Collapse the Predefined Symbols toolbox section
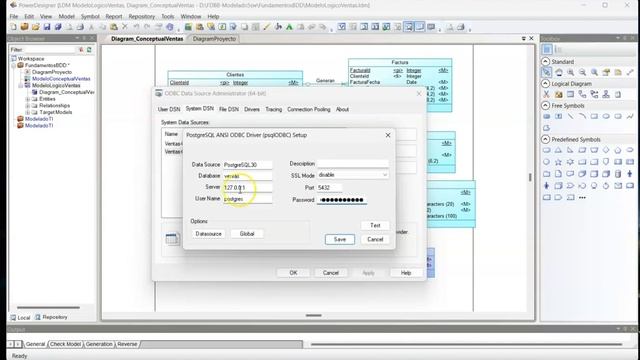640x360 pixels. [546, 139]
